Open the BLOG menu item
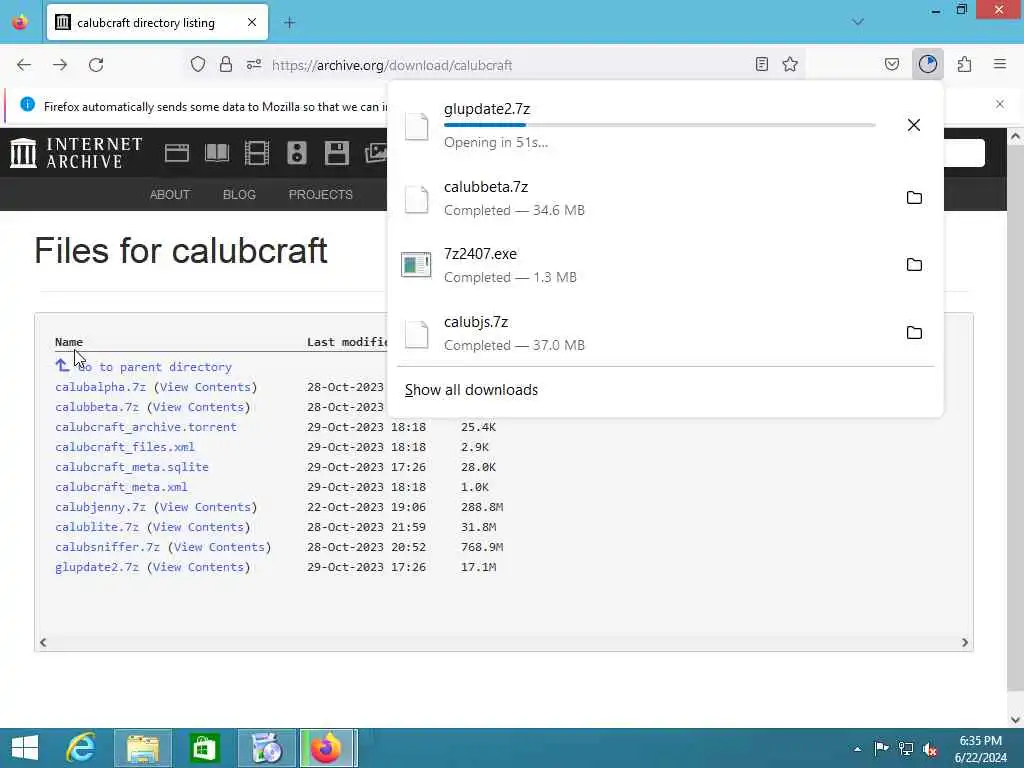Viewport: 1024px width, 768px height. (239, 195)
